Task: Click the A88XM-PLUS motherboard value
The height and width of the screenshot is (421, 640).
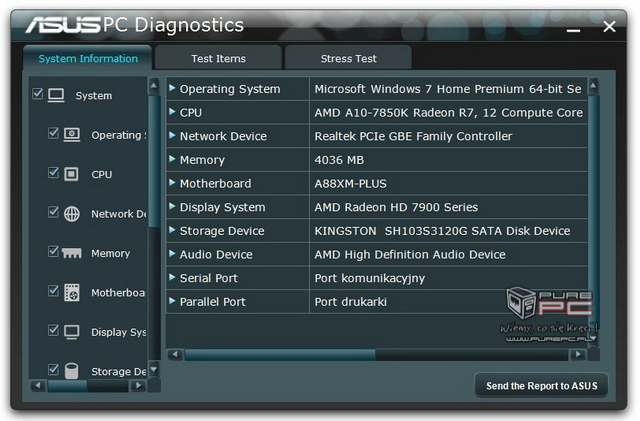Action: click(x=350, y=183)
